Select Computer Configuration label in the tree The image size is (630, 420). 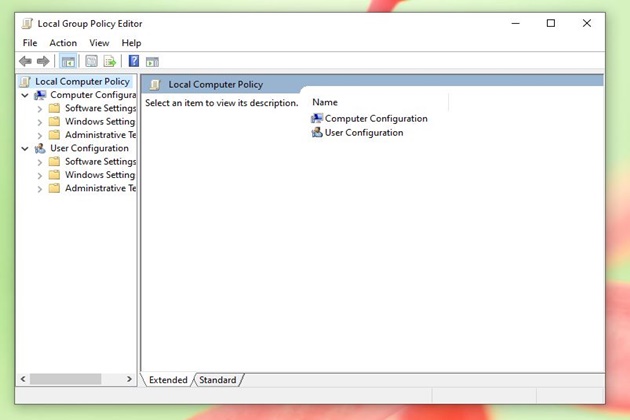tap(93, 95)
